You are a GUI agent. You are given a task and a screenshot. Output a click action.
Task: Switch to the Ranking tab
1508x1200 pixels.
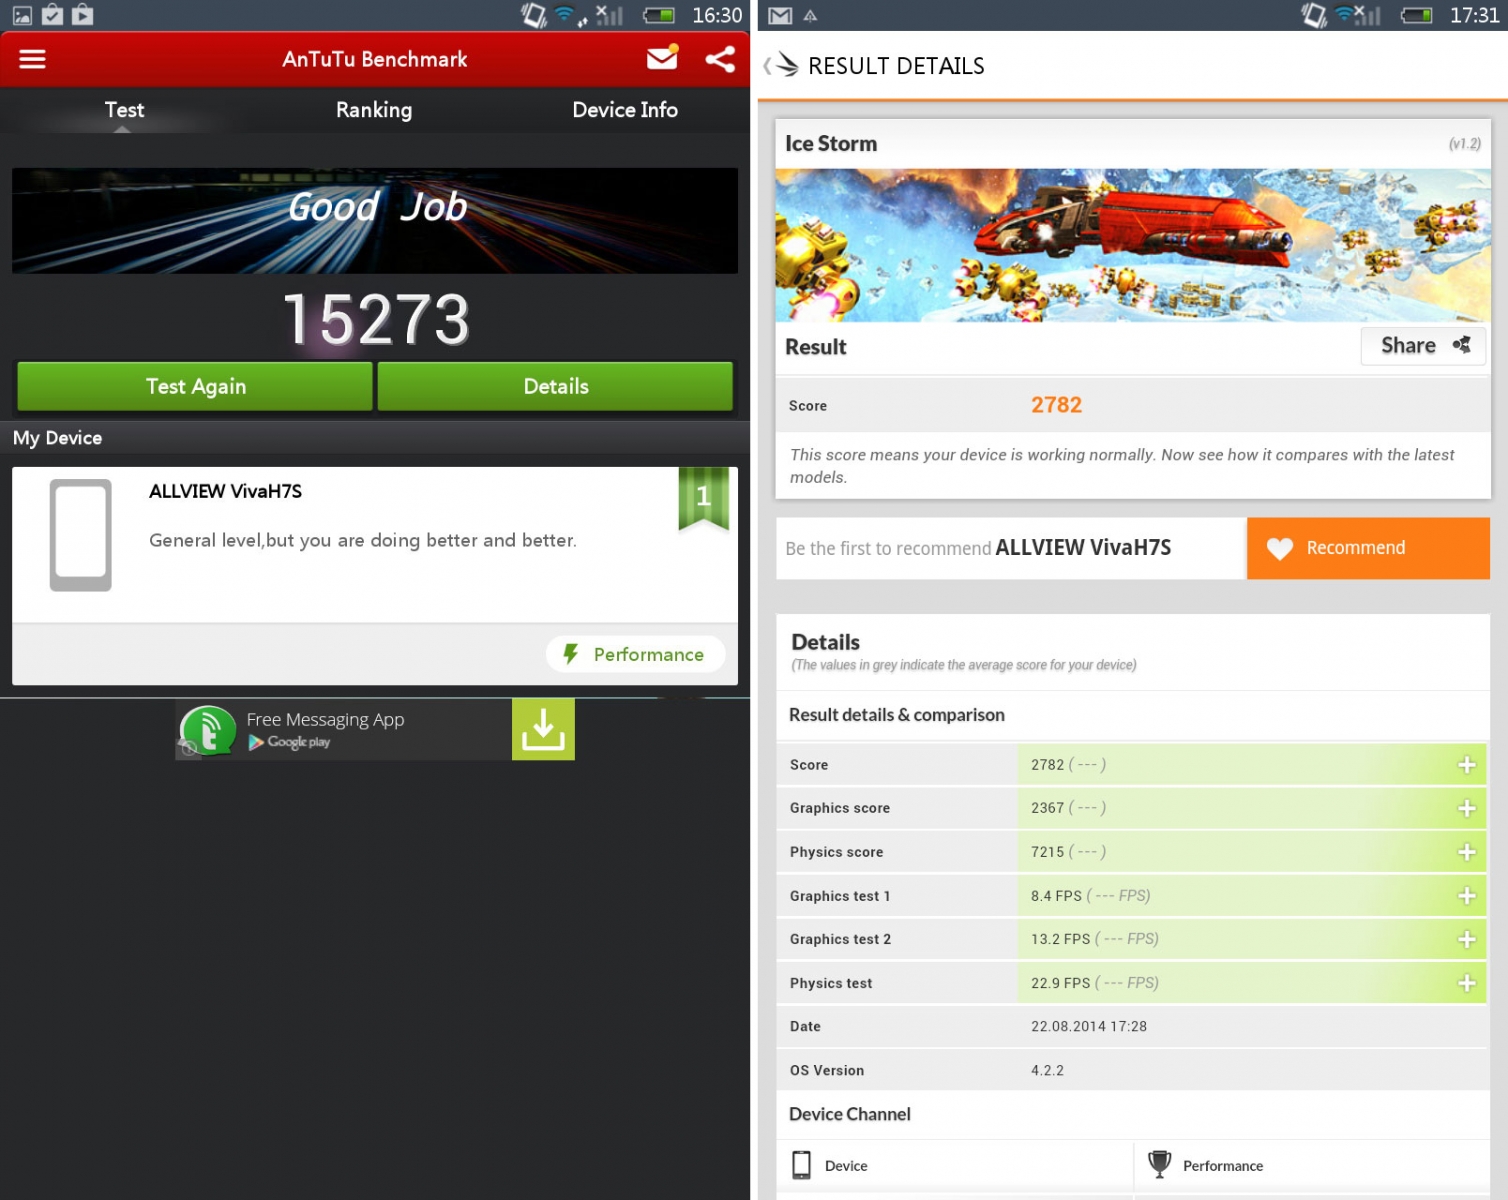pyautogui.click(x=374, y=110)
